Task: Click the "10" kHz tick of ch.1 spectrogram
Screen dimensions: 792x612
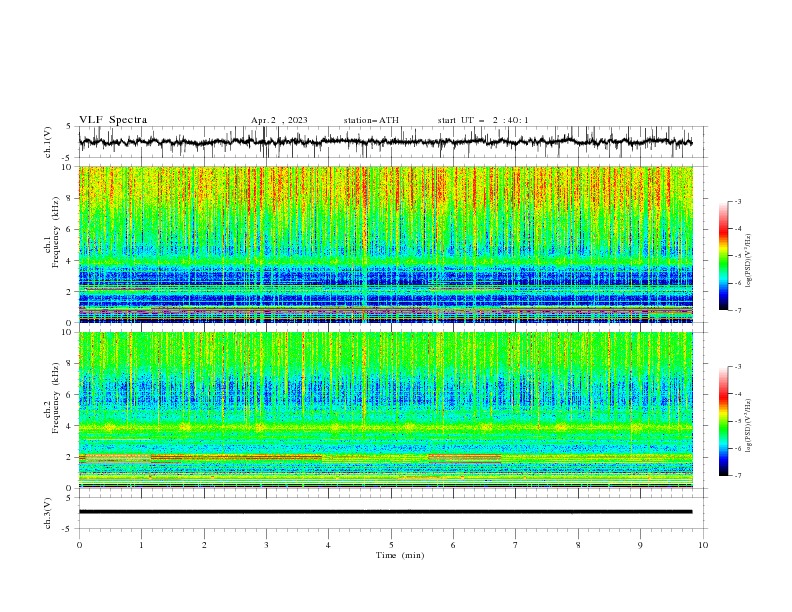Action: click(x=68, y=167)
